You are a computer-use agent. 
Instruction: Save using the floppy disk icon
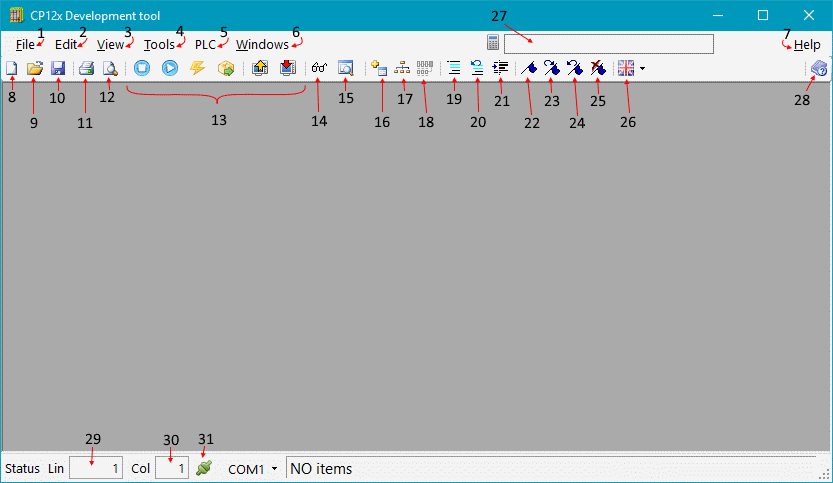58,68
